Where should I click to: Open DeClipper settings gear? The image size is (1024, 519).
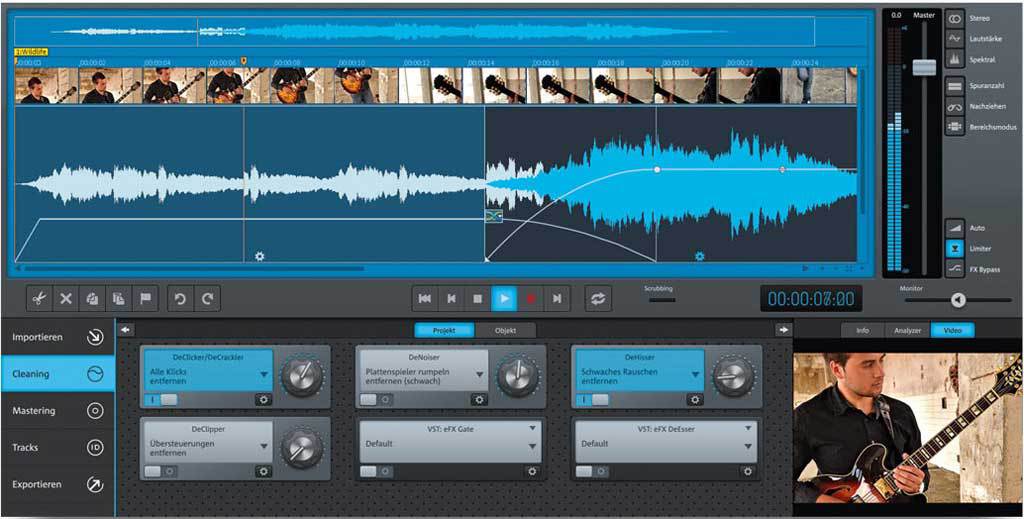(x=264, y=471)
